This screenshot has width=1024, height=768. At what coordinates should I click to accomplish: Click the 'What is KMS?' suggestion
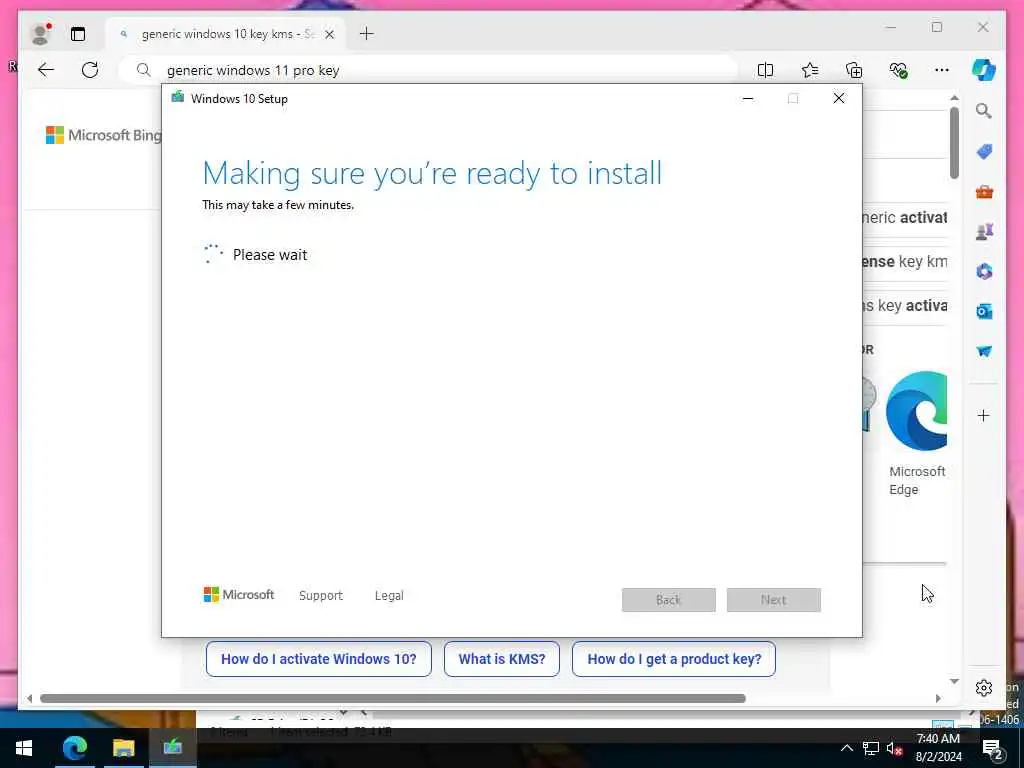coord(502,659)
